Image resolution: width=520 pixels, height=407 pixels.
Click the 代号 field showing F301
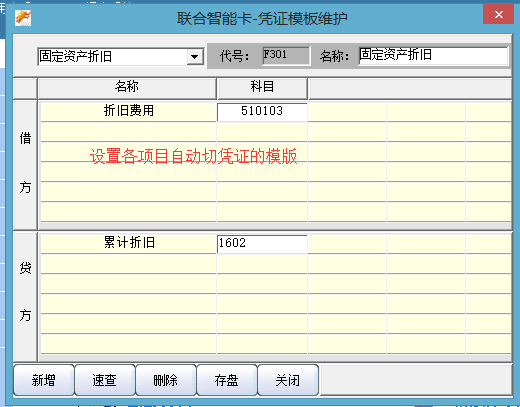click(x=286, y=56)
